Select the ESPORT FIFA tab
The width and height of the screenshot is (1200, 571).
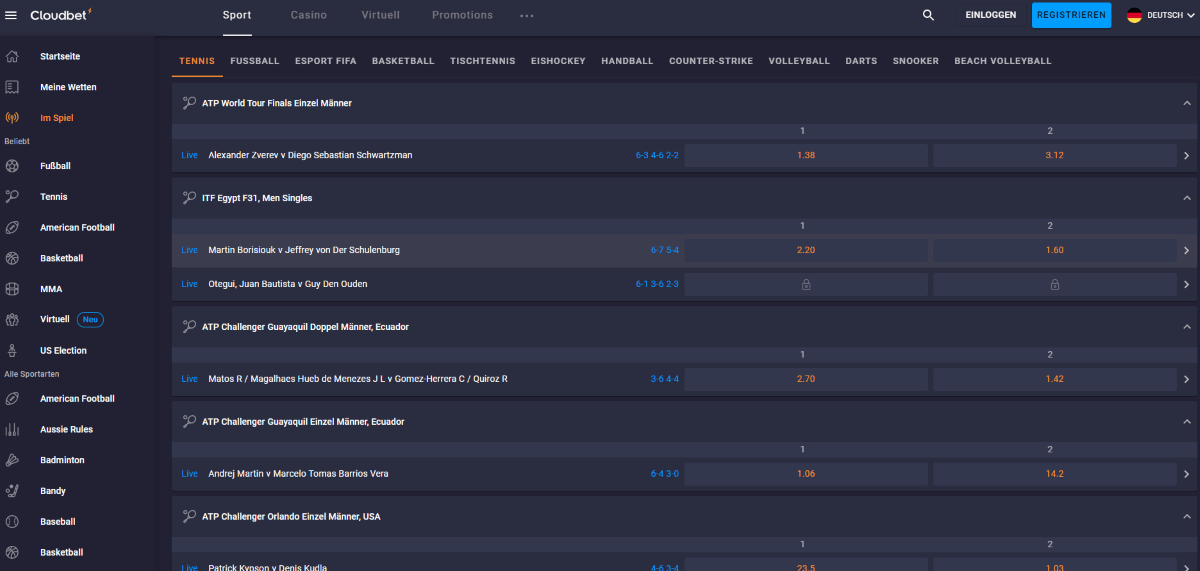(326, 61)
